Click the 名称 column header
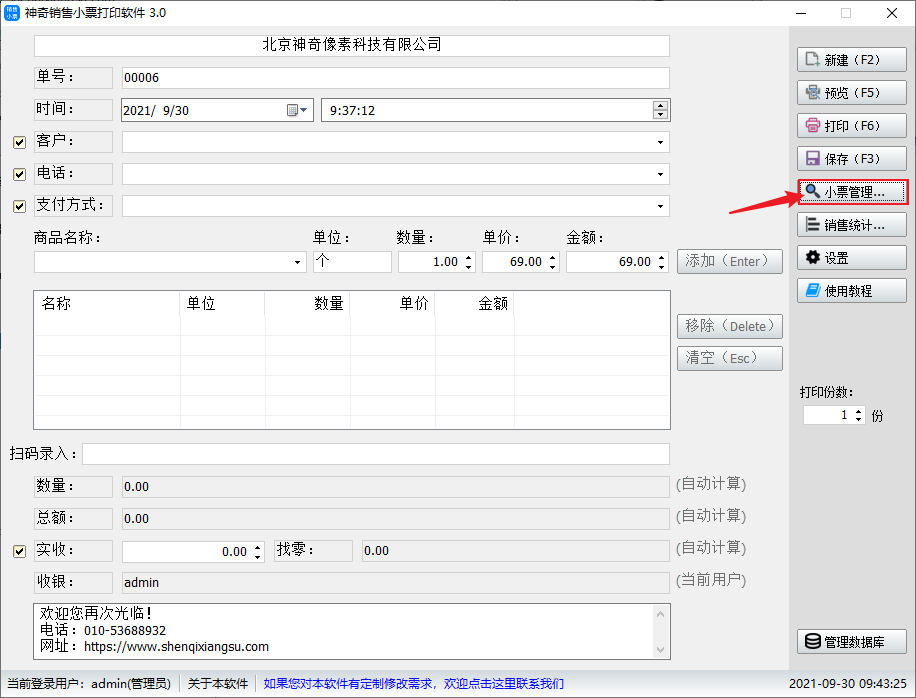Image resolution: width=916 pixels, height=698 pixels. (107, 304)
